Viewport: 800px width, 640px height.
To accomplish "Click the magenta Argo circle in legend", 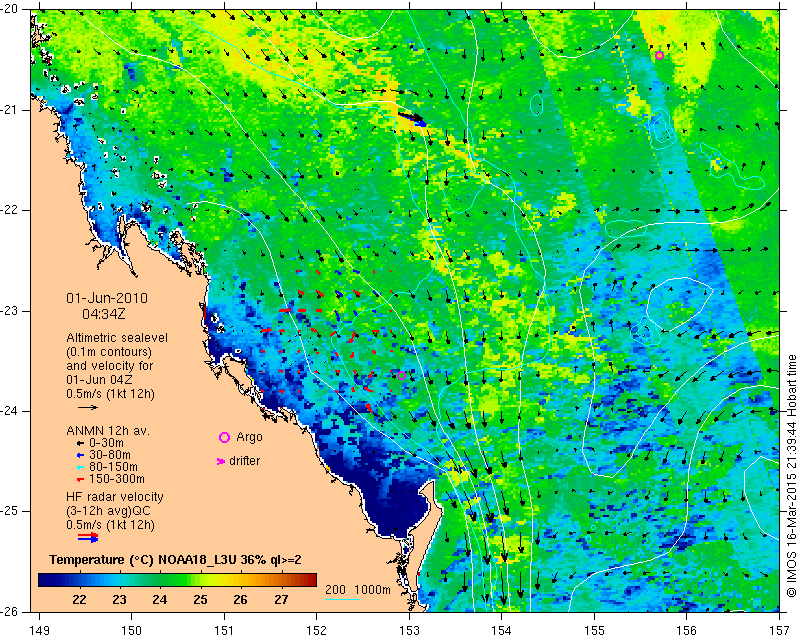I will click(x=224, y=437).
